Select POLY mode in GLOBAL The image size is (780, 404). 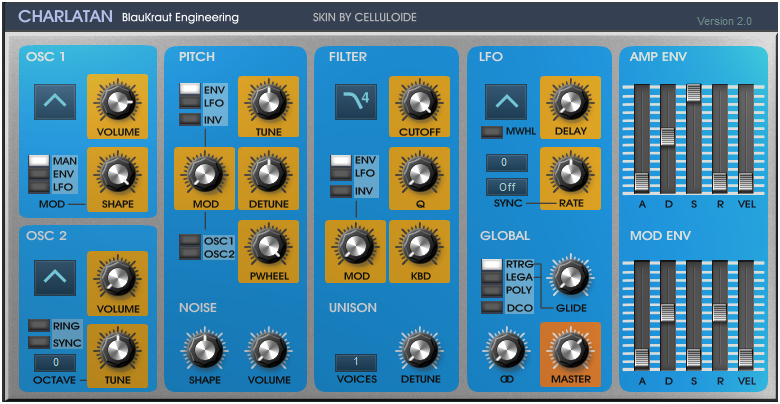click(x=491, y=290)
